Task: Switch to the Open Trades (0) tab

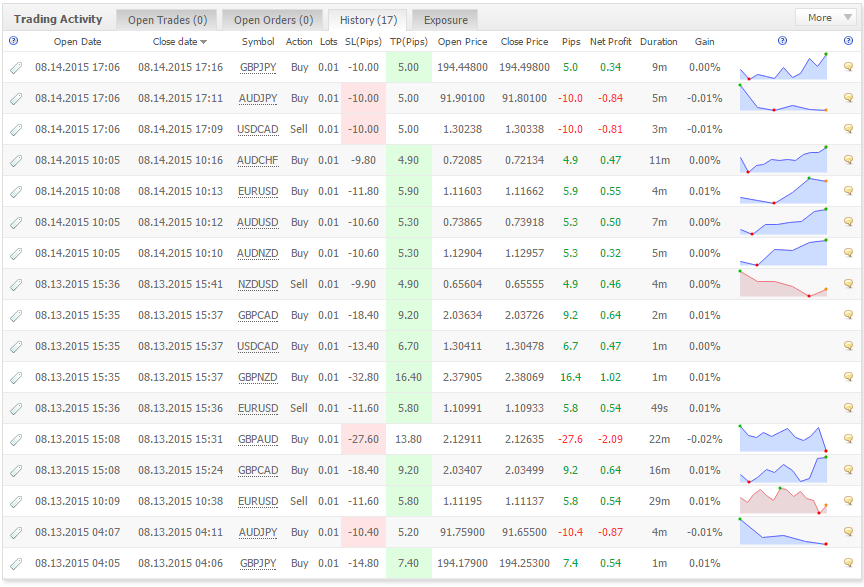Action: tap(167, 20)
